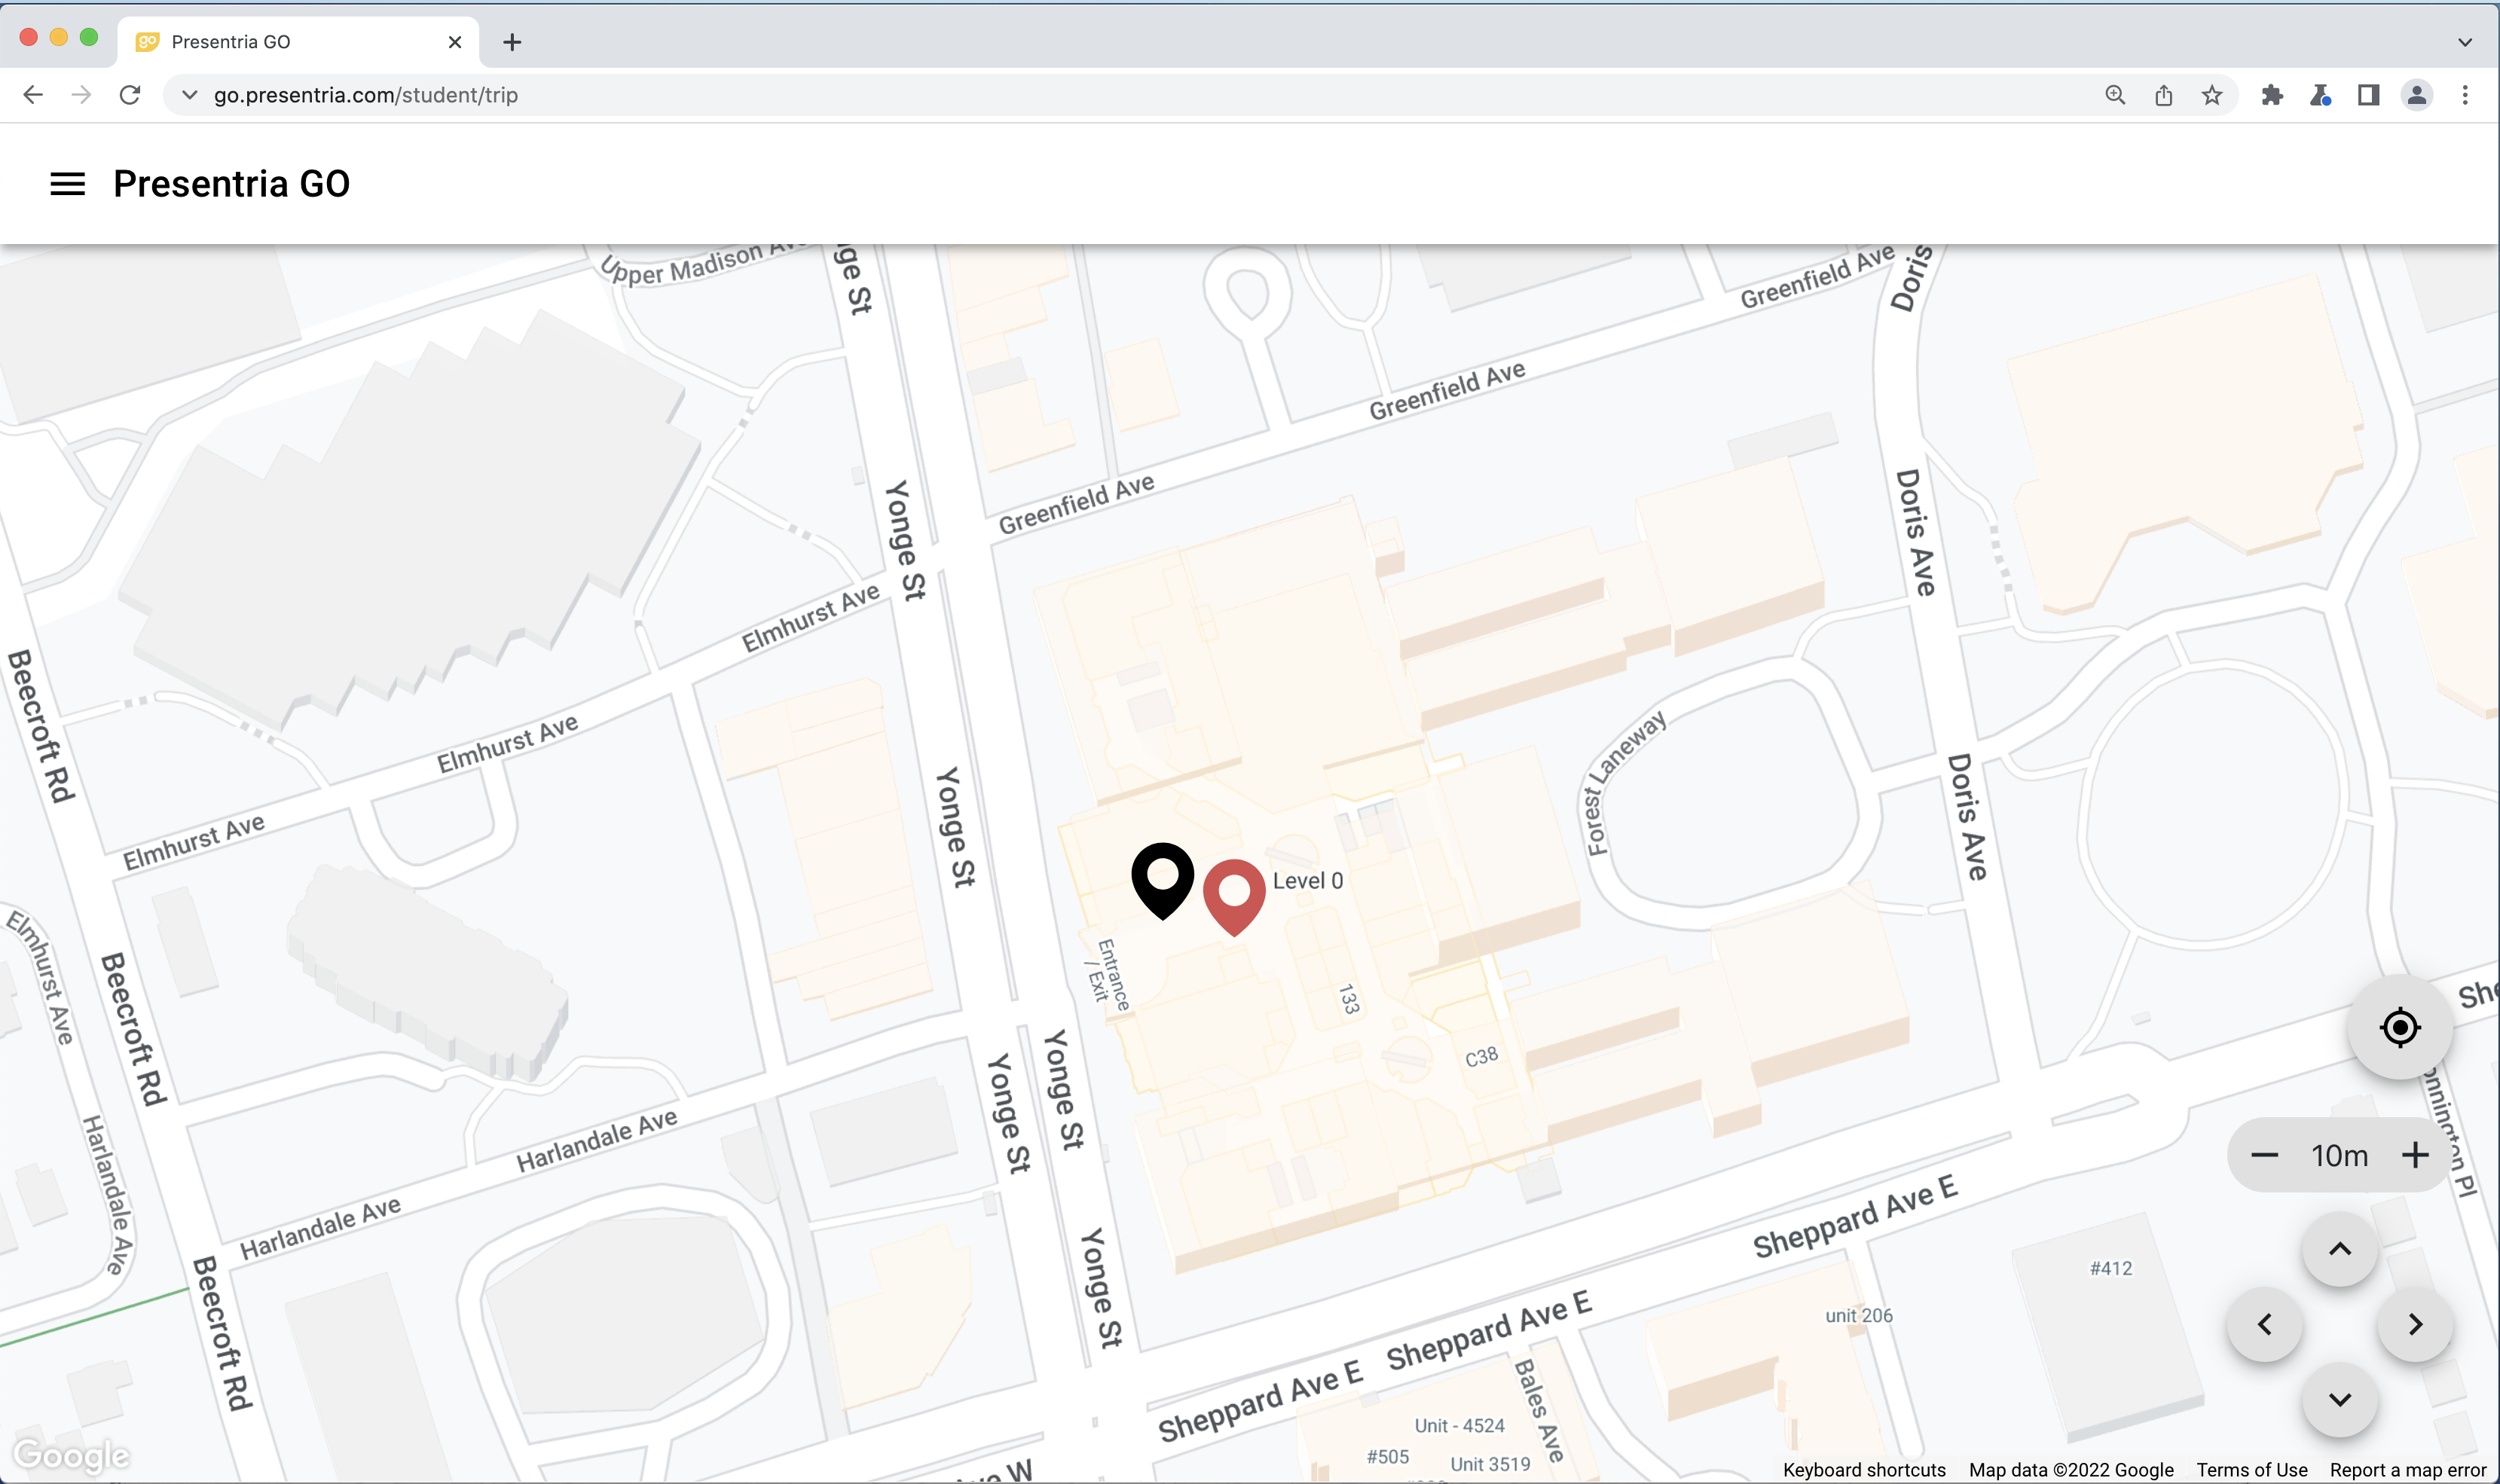2500x1484 pixels.
Task: Share this page via share icon
Action: [2163, 95]
